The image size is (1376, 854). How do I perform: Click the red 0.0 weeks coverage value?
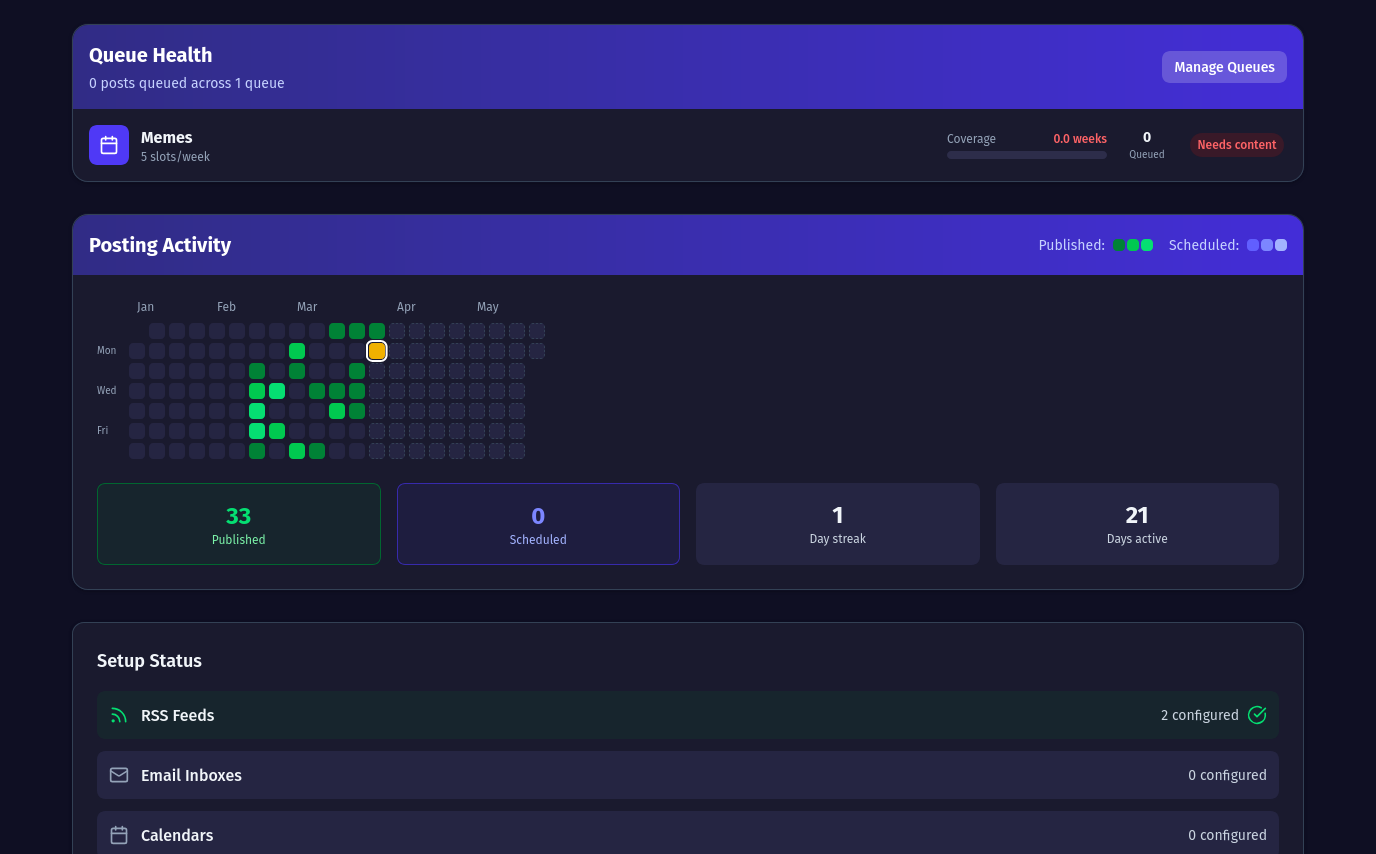(1080, 139)
